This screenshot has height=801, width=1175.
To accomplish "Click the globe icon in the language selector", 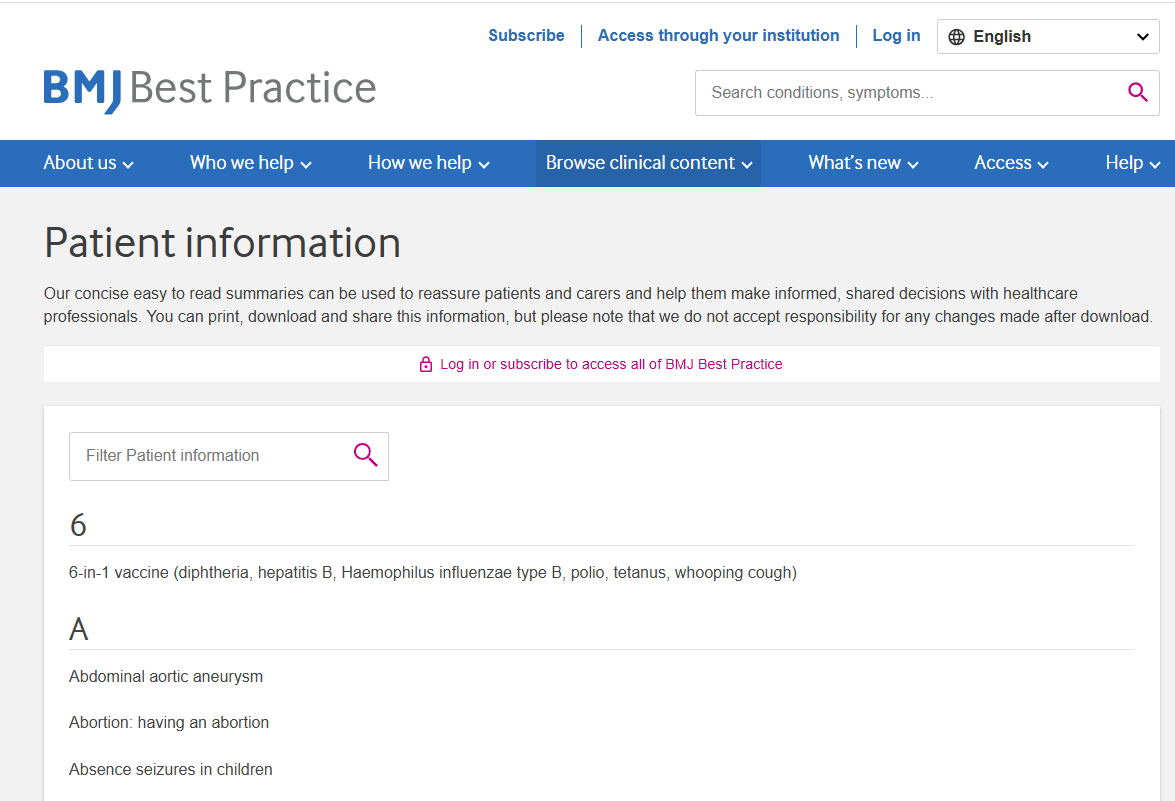I will coord(956,37).
